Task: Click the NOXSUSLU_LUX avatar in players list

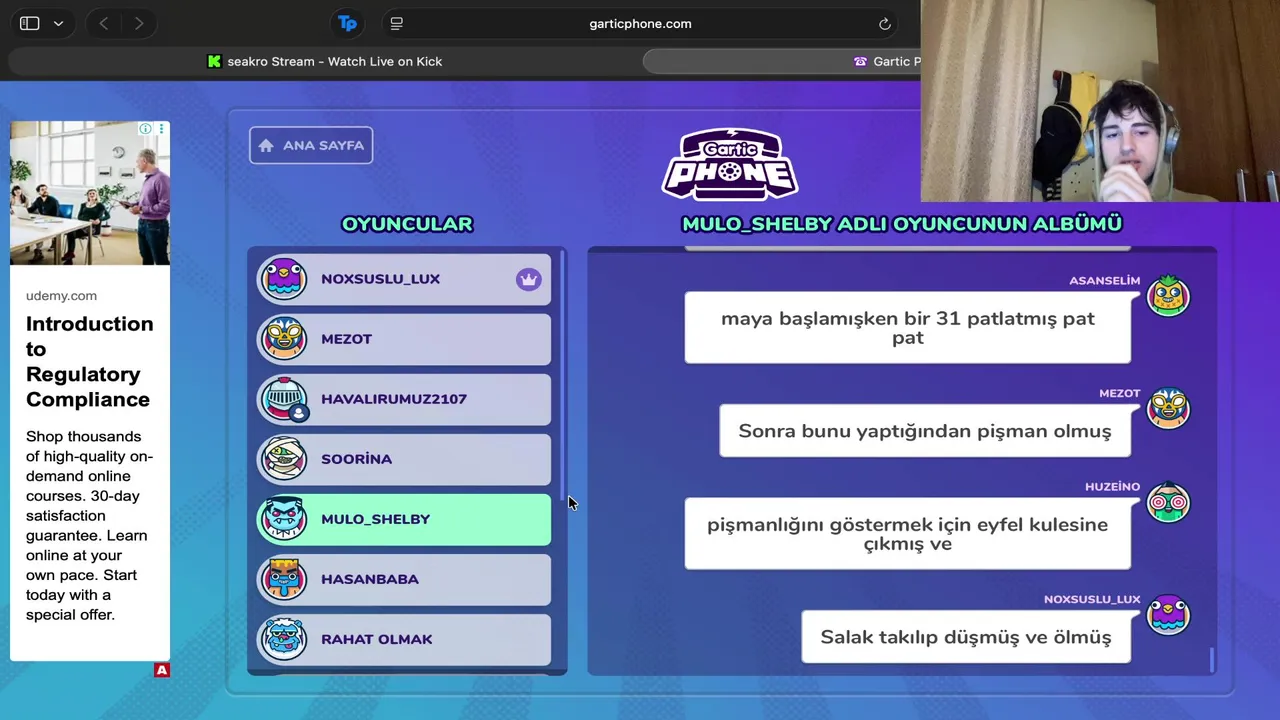Action: point(284,279)
